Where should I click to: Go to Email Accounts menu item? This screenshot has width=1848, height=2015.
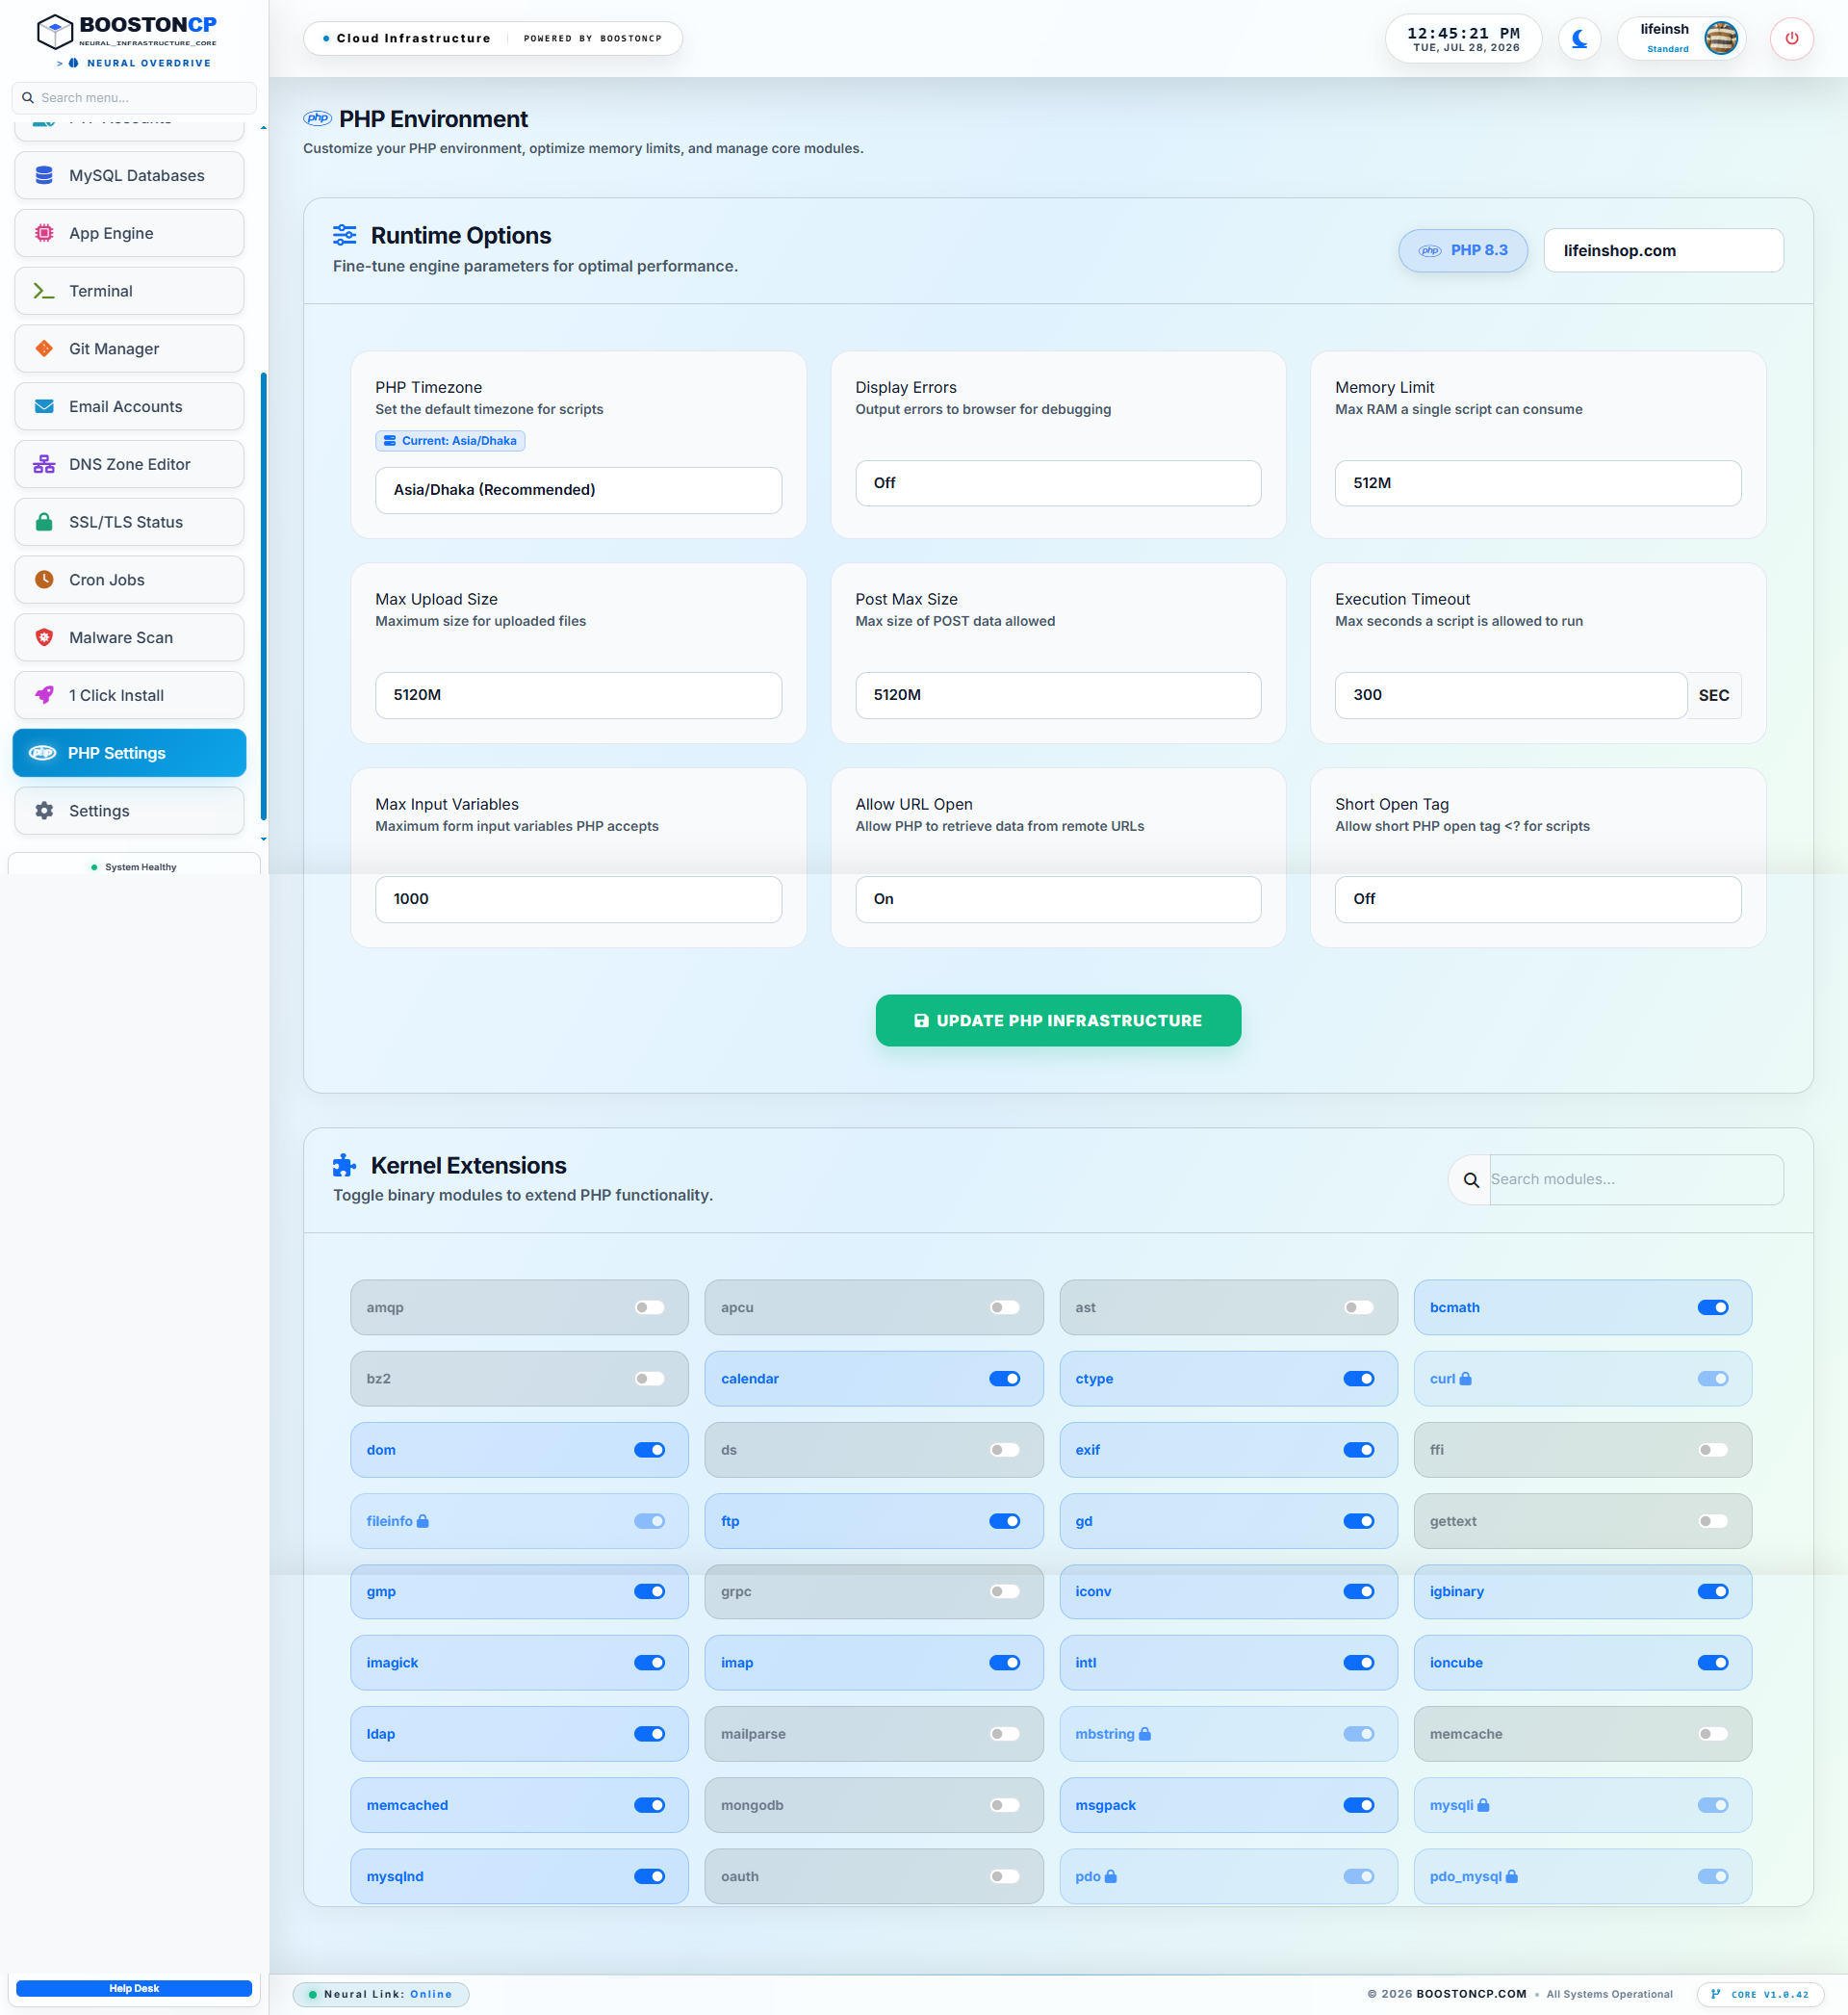pos(129,407)
